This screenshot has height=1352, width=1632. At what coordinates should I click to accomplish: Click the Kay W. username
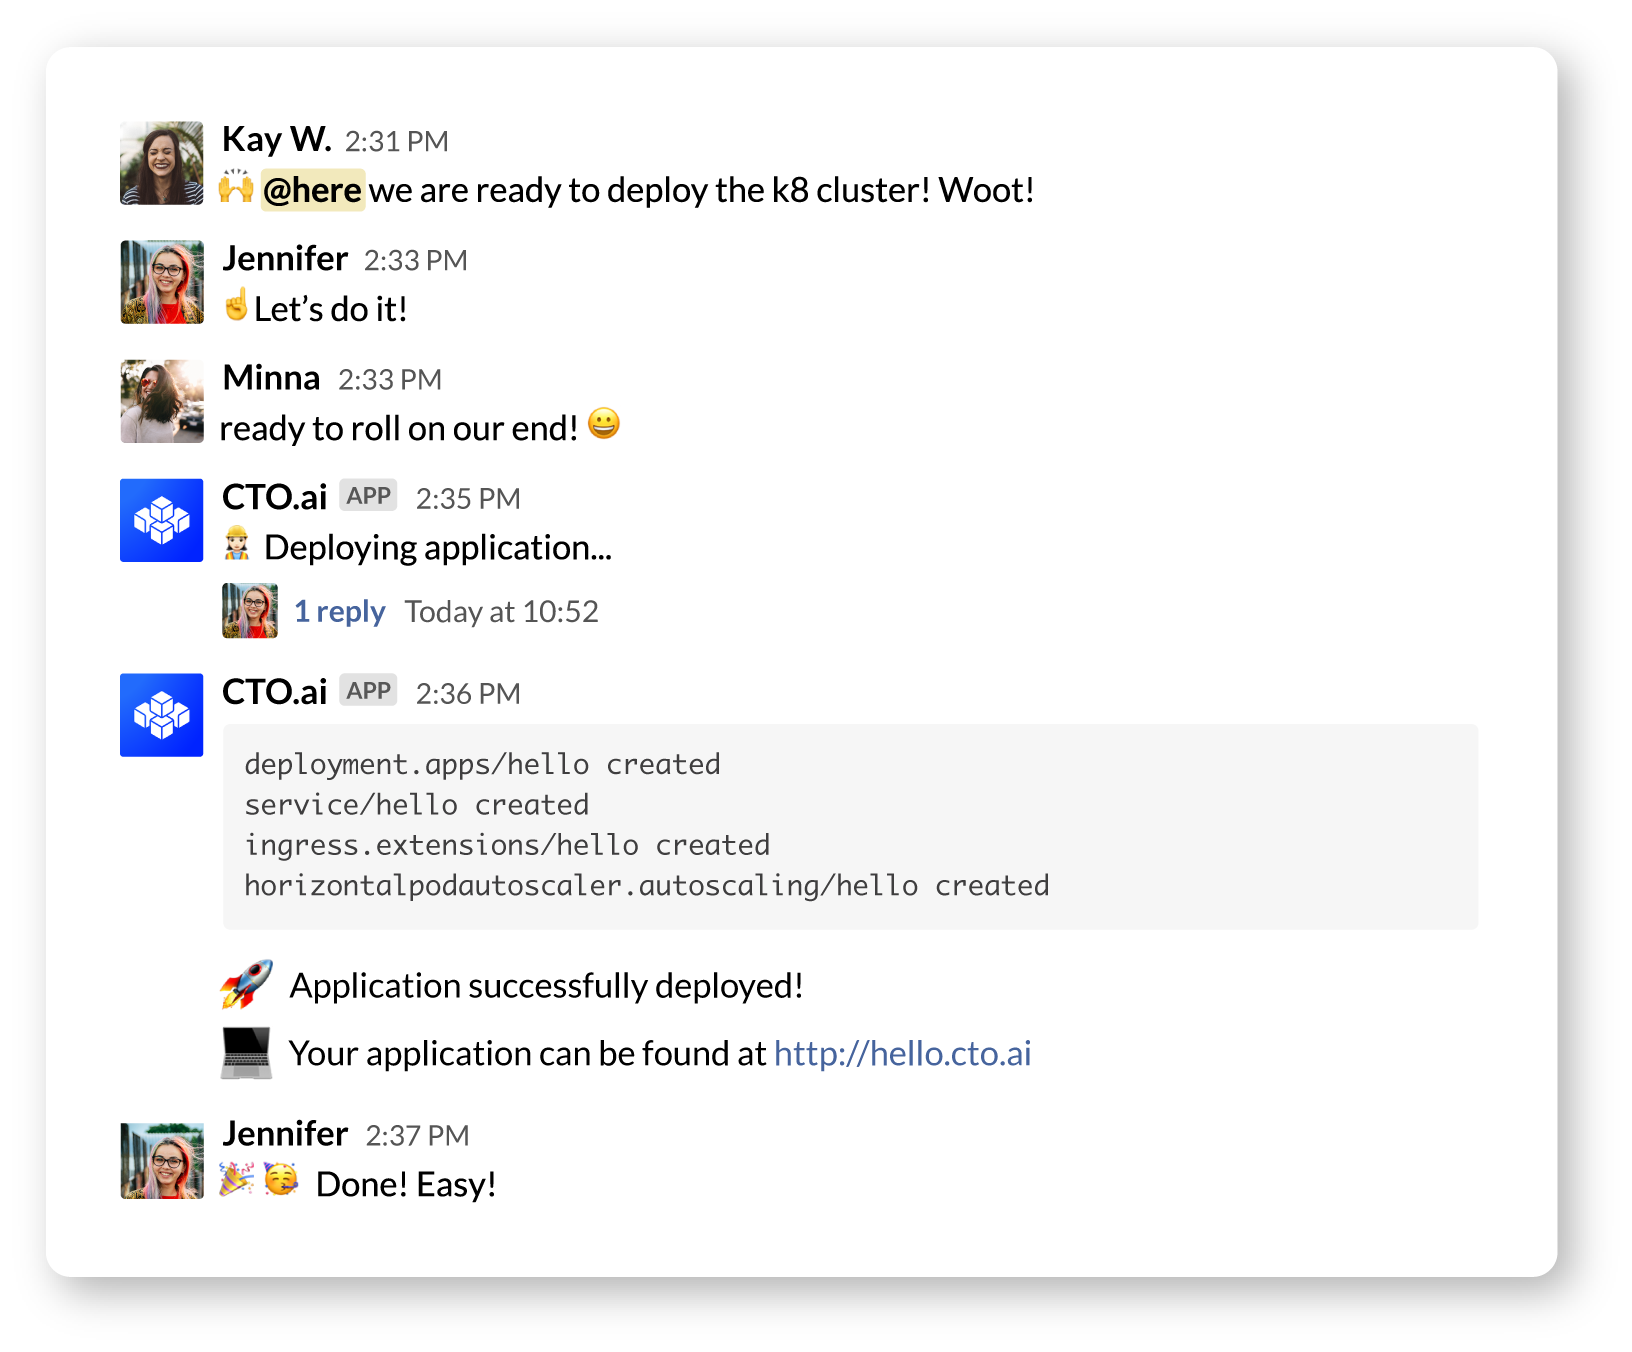(277, 139)
